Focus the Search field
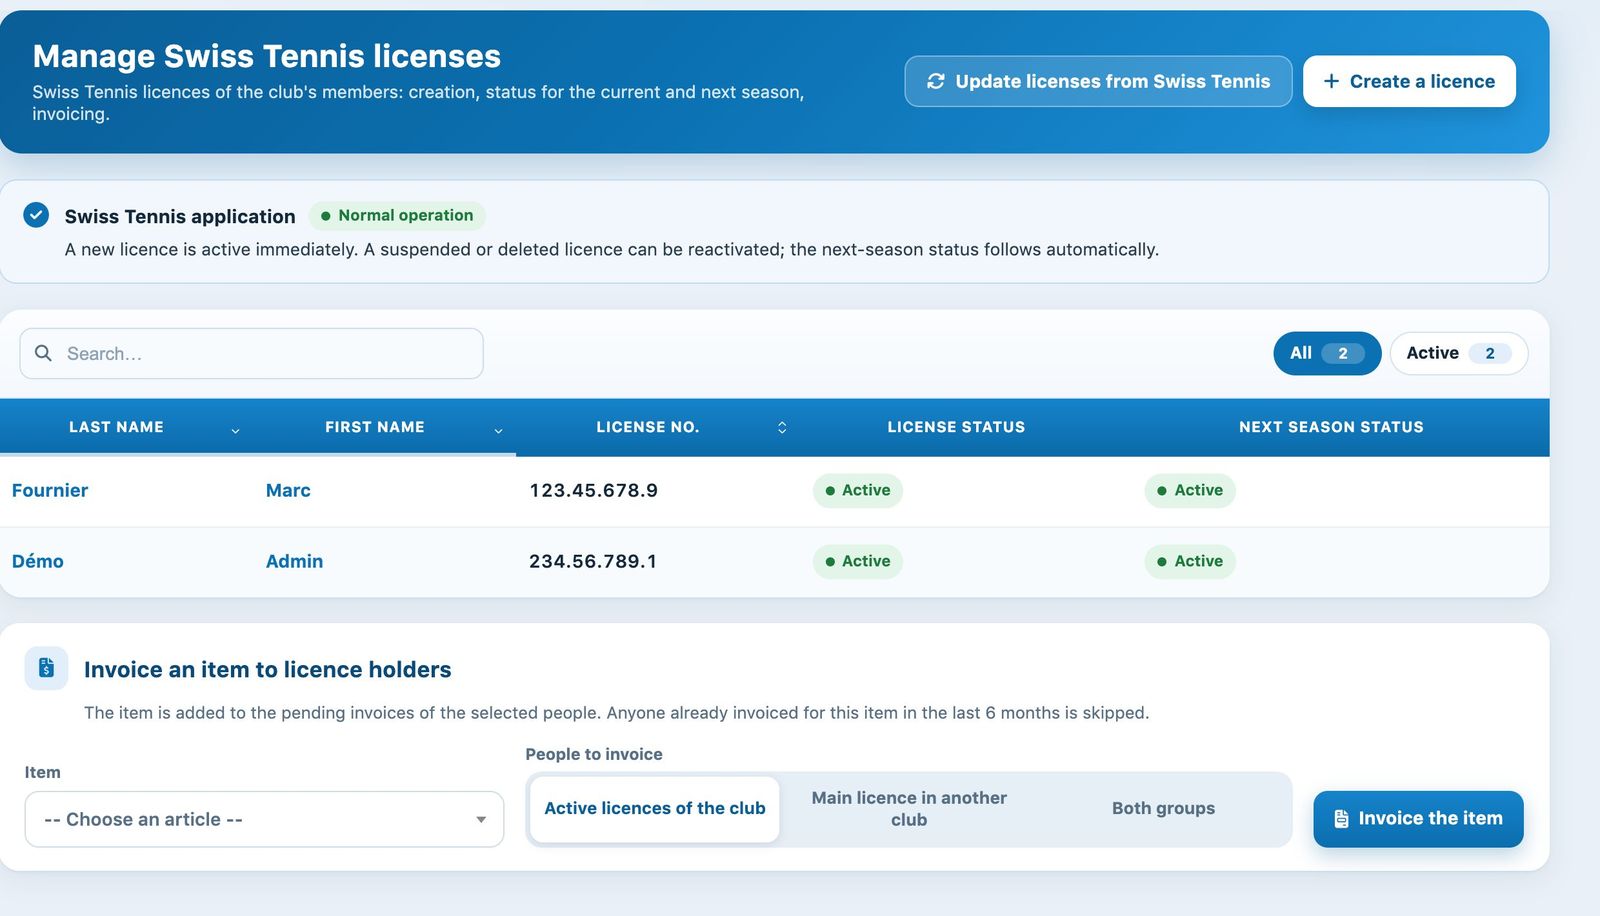Screen dimensions: 1600x916 click(x=252, y=353)
